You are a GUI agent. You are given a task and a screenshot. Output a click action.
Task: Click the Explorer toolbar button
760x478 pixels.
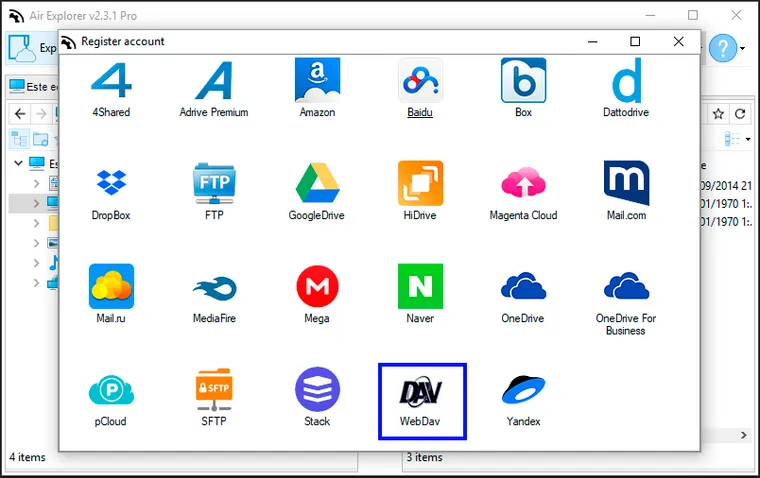tap(32, 48)
